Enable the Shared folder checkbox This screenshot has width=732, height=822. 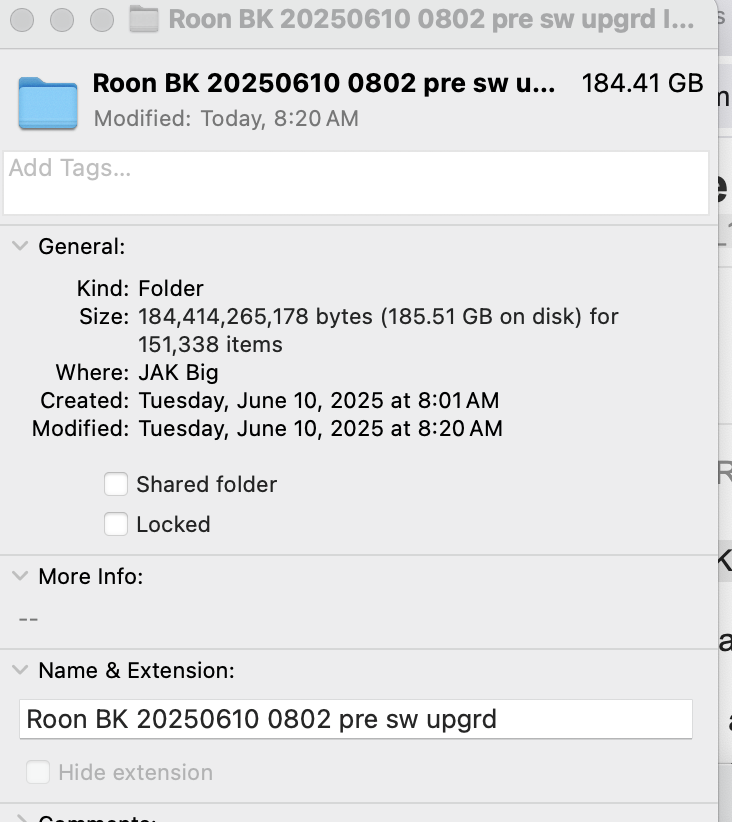click(x=116, y=484)
